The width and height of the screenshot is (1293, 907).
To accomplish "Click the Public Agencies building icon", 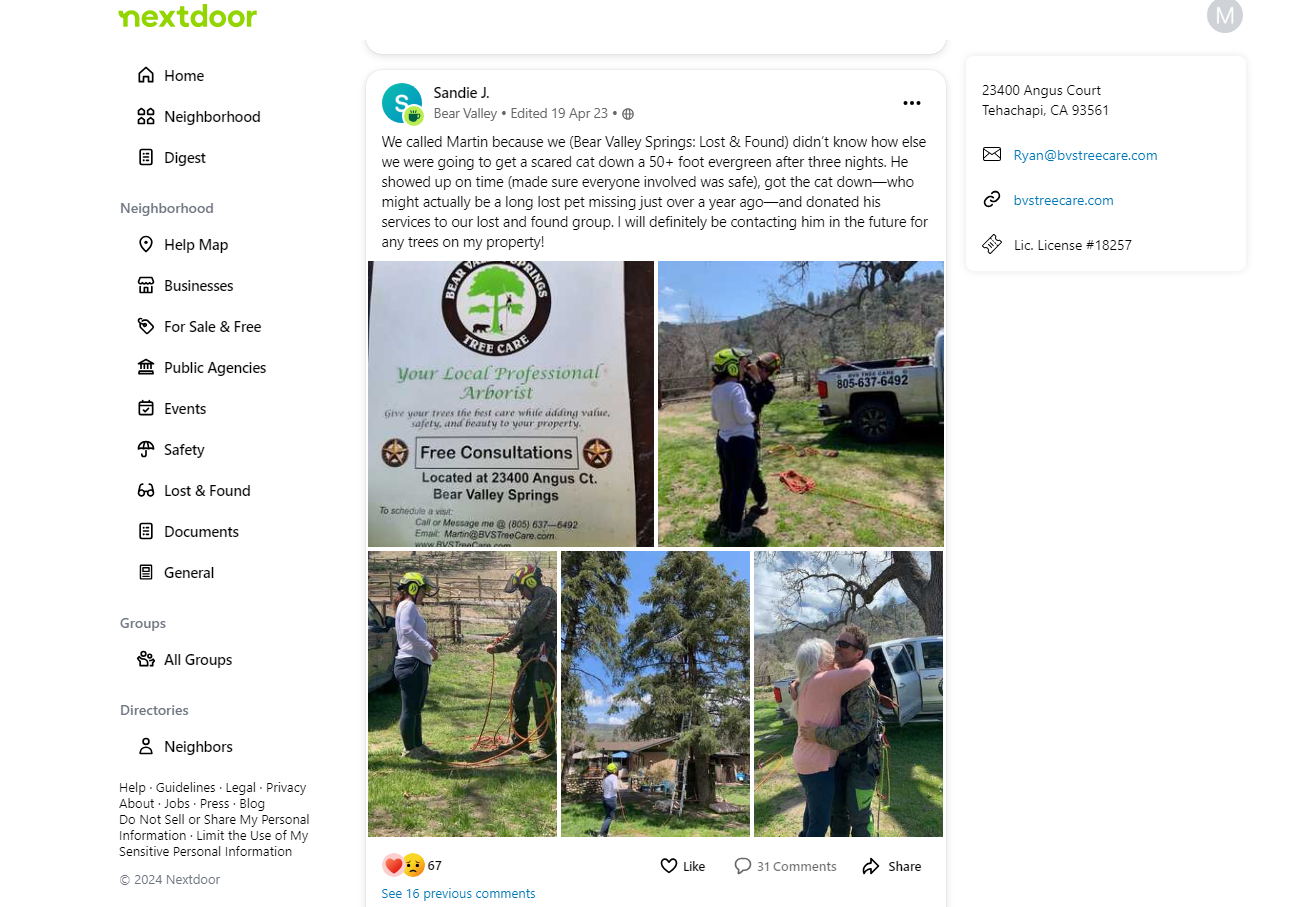I will click(146, 367).
